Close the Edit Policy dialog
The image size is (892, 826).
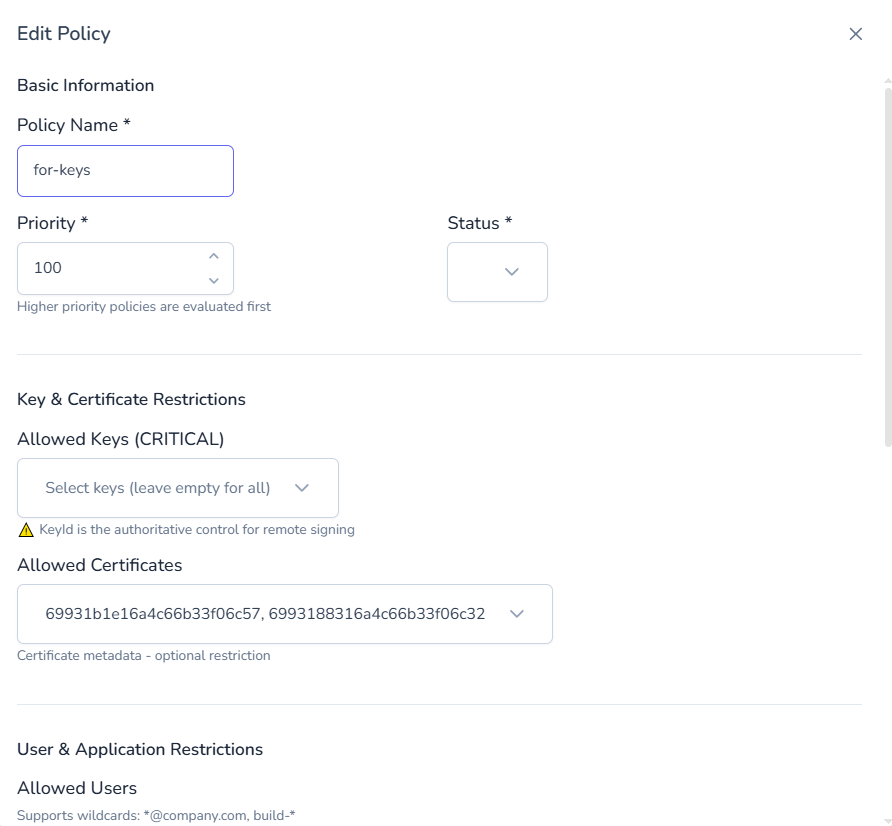coord(856,33)
